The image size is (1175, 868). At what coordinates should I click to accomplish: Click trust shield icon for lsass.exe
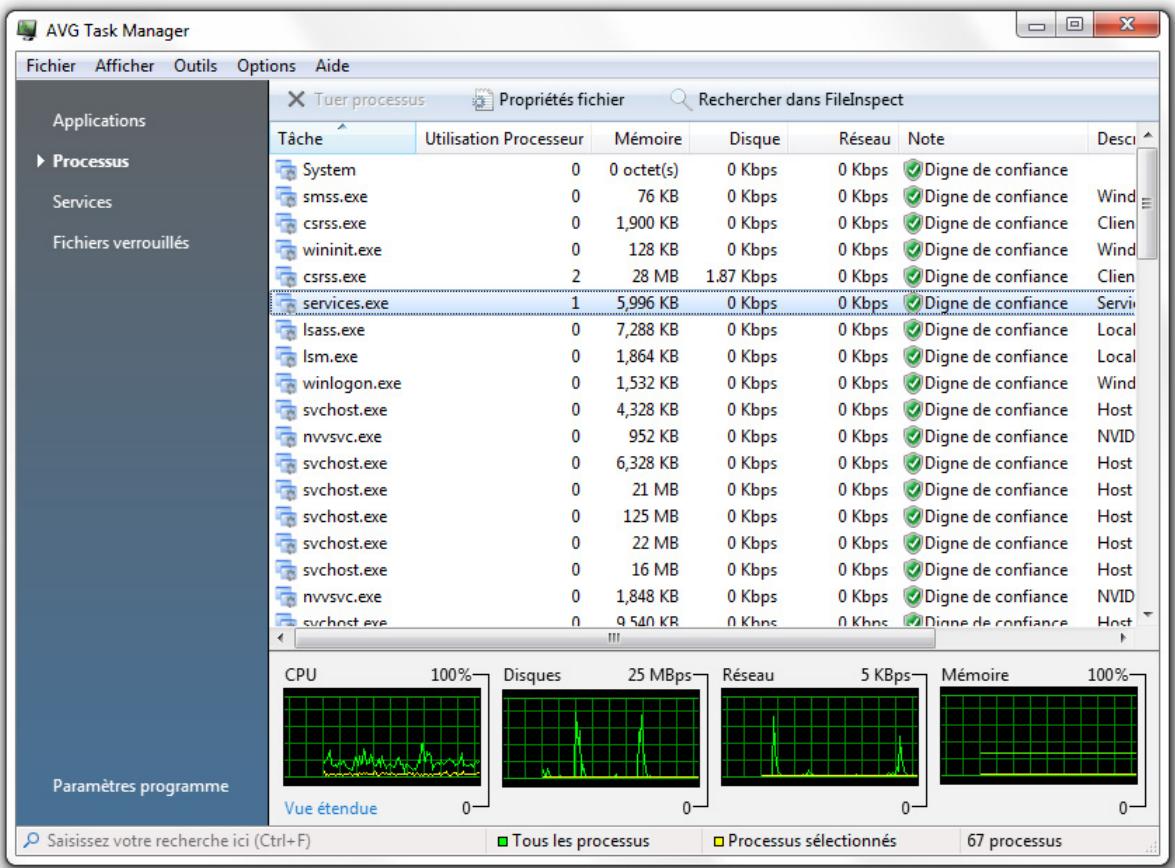point(913,330)
